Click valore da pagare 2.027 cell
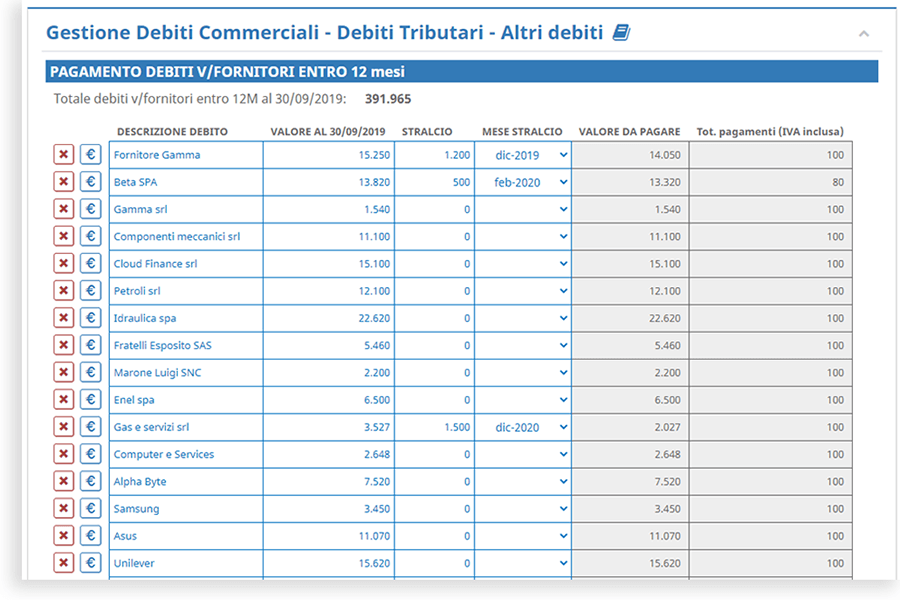This screenshot has width=900, height=600. [x=630, y=427]
